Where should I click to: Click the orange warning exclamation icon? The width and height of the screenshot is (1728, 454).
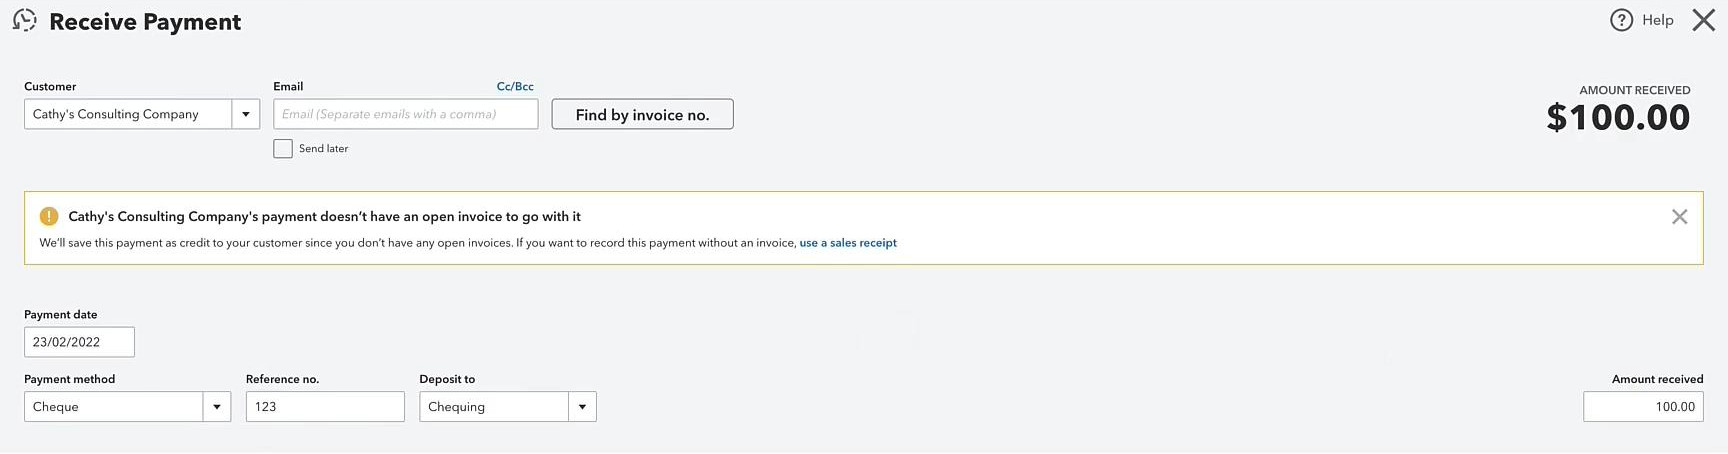(x=49, y=216)
